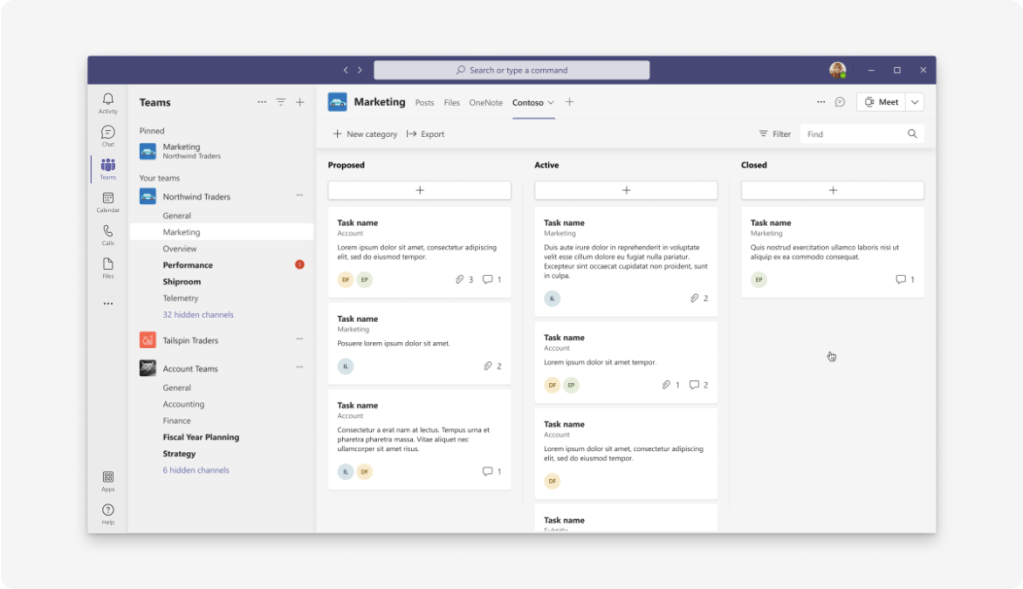This screenshot has width=1023, height=589.
Task: Add a card to the Proposed column
Action: pos(419,190)
